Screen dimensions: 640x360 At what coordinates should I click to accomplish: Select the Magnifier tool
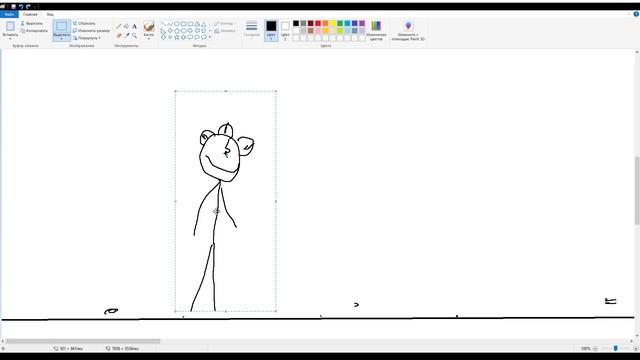click(134, 36)
